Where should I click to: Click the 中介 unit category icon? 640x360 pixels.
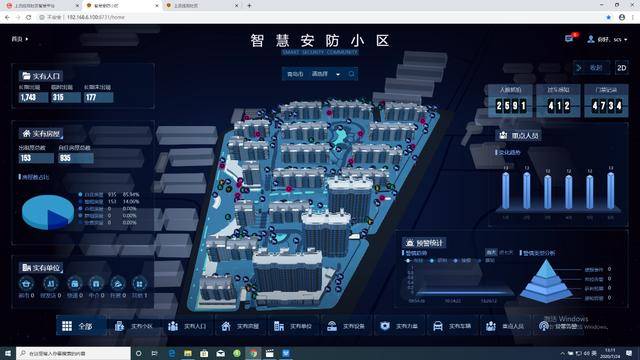coord(96,283)
